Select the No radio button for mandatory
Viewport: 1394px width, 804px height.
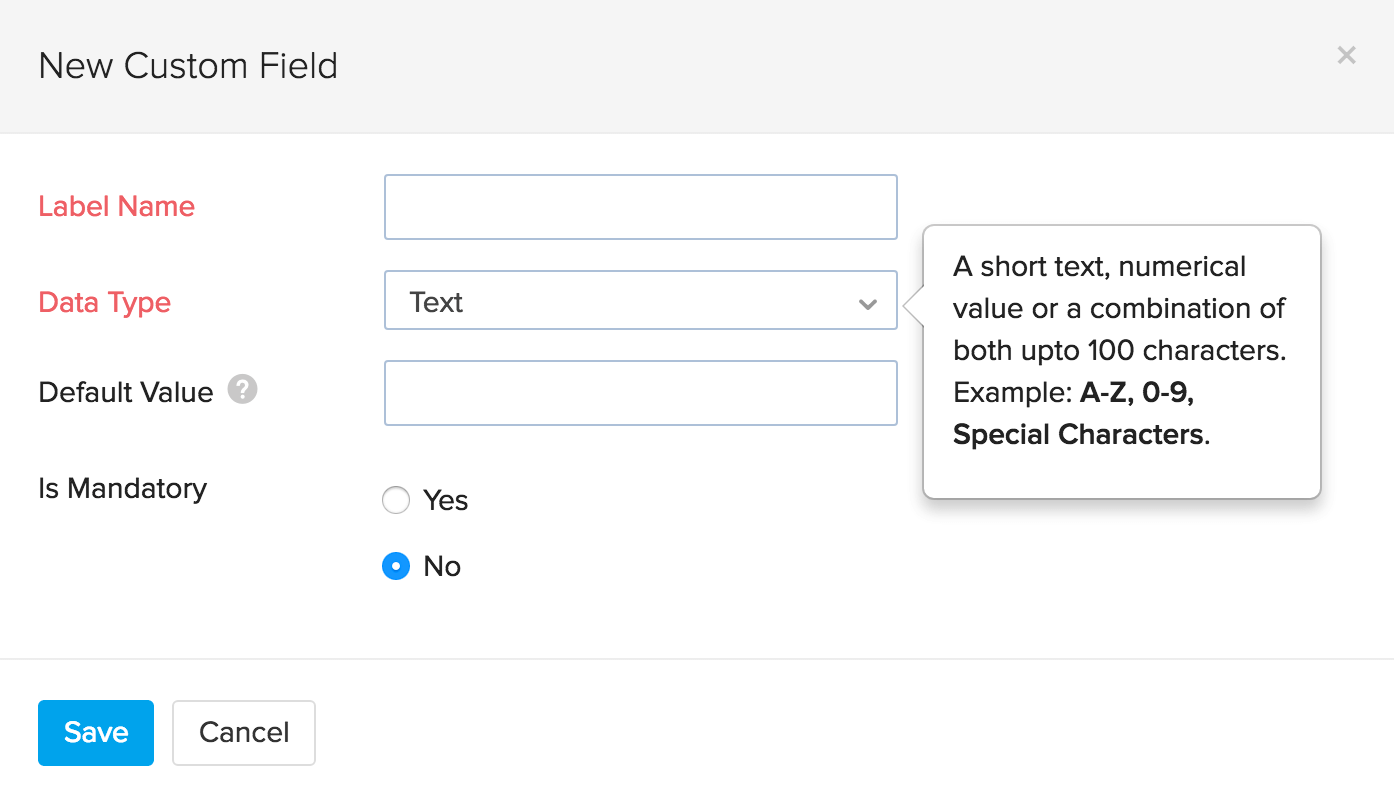click(x=396, y=566)
